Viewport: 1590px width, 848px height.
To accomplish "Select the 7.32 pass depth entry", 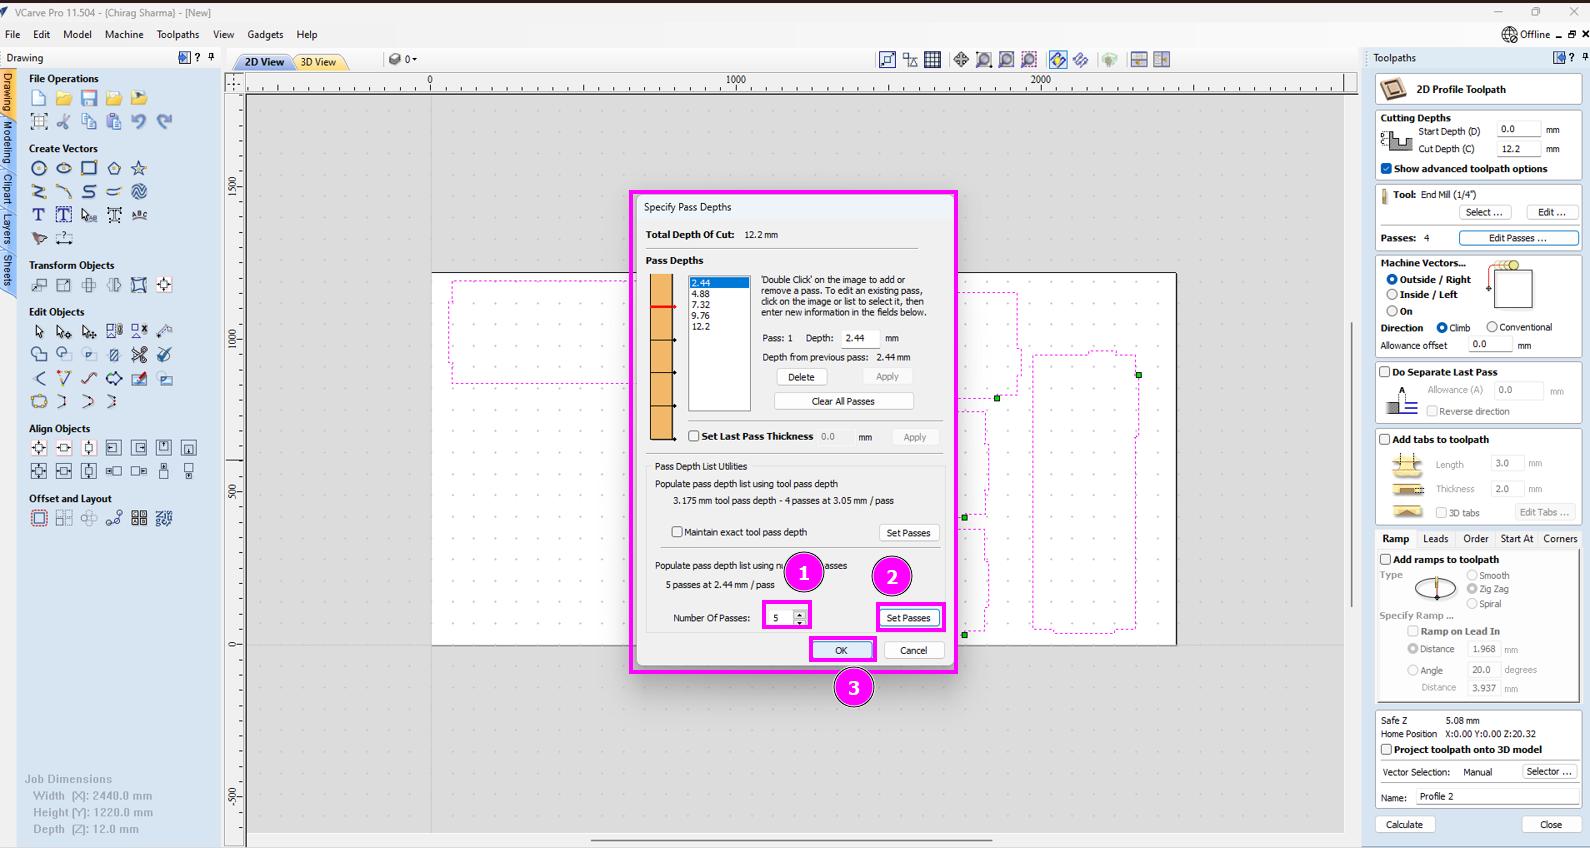I will click(700, 305).
